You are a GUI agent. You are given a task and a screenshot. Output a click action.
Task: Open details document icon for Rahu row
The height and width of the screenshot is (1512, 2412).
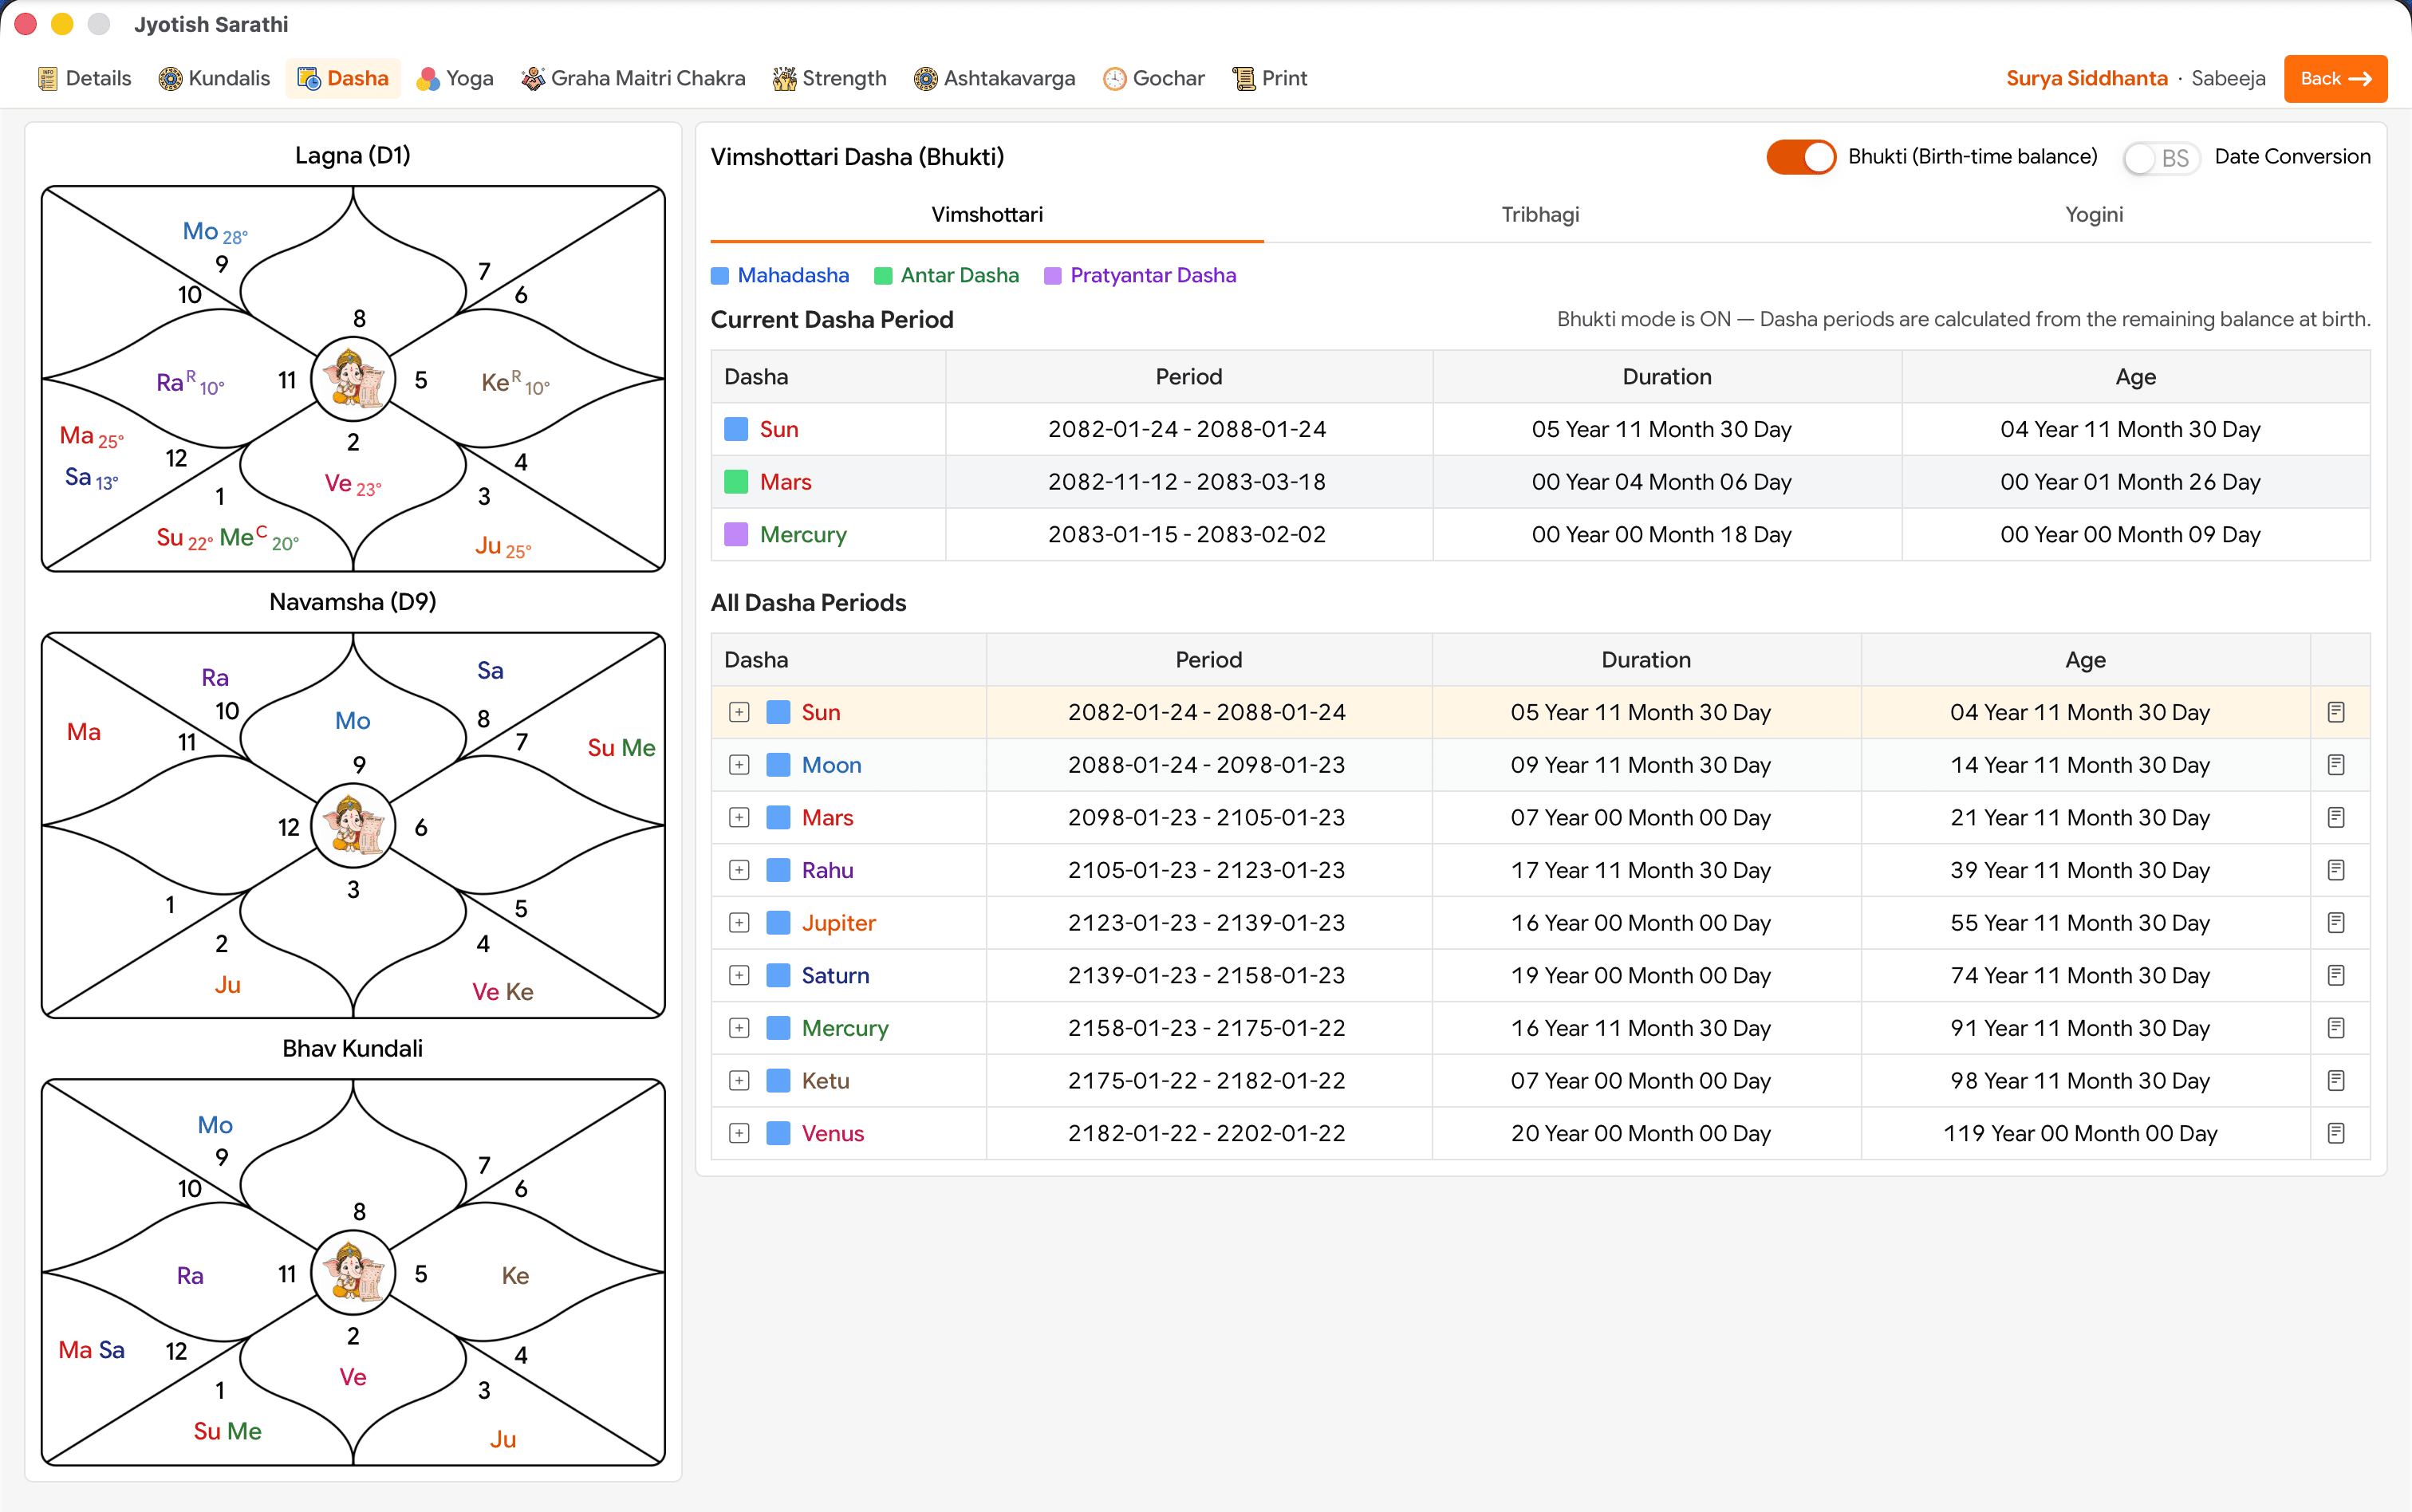[2336, 870]
